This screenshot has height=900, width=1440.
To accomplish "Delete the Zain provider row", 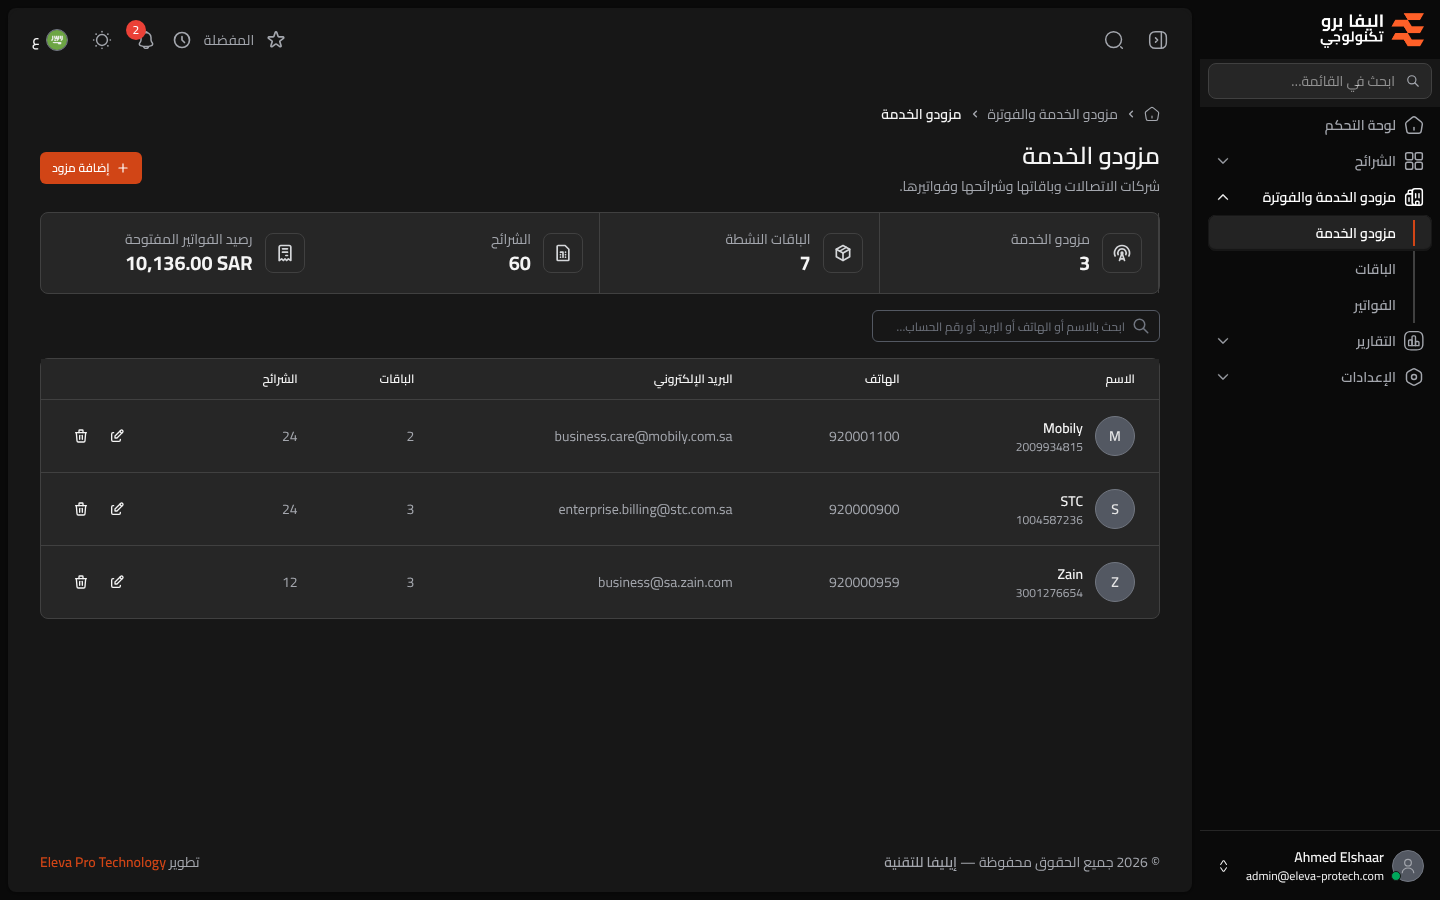I will 81,582.
